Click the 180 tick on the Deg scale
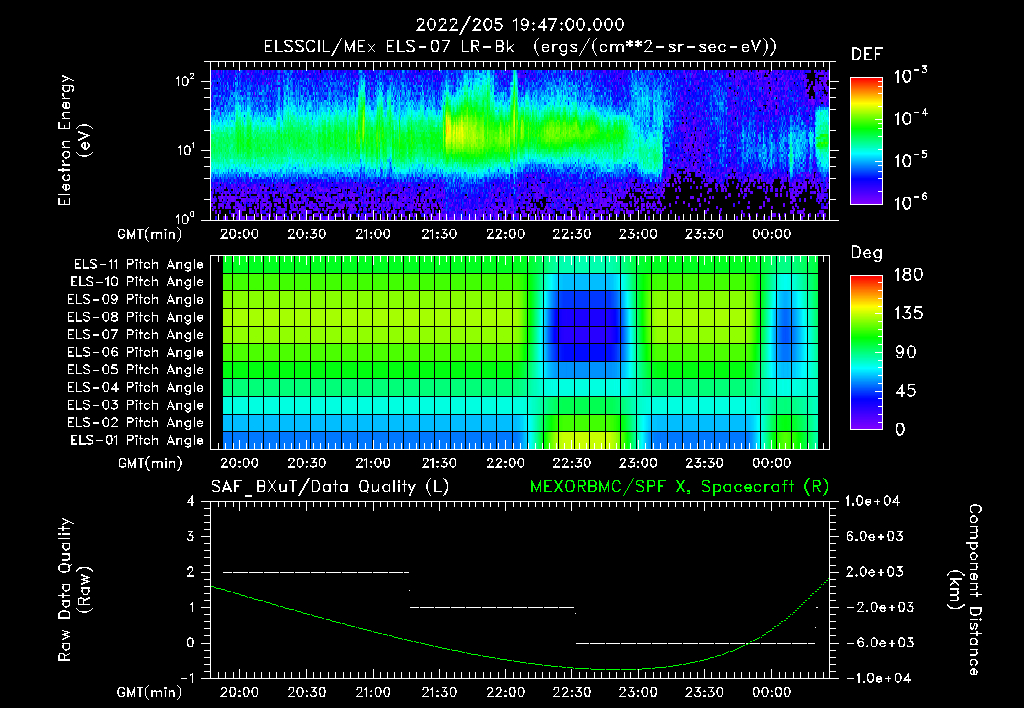 pyautogui.click(x=908, y=275)
